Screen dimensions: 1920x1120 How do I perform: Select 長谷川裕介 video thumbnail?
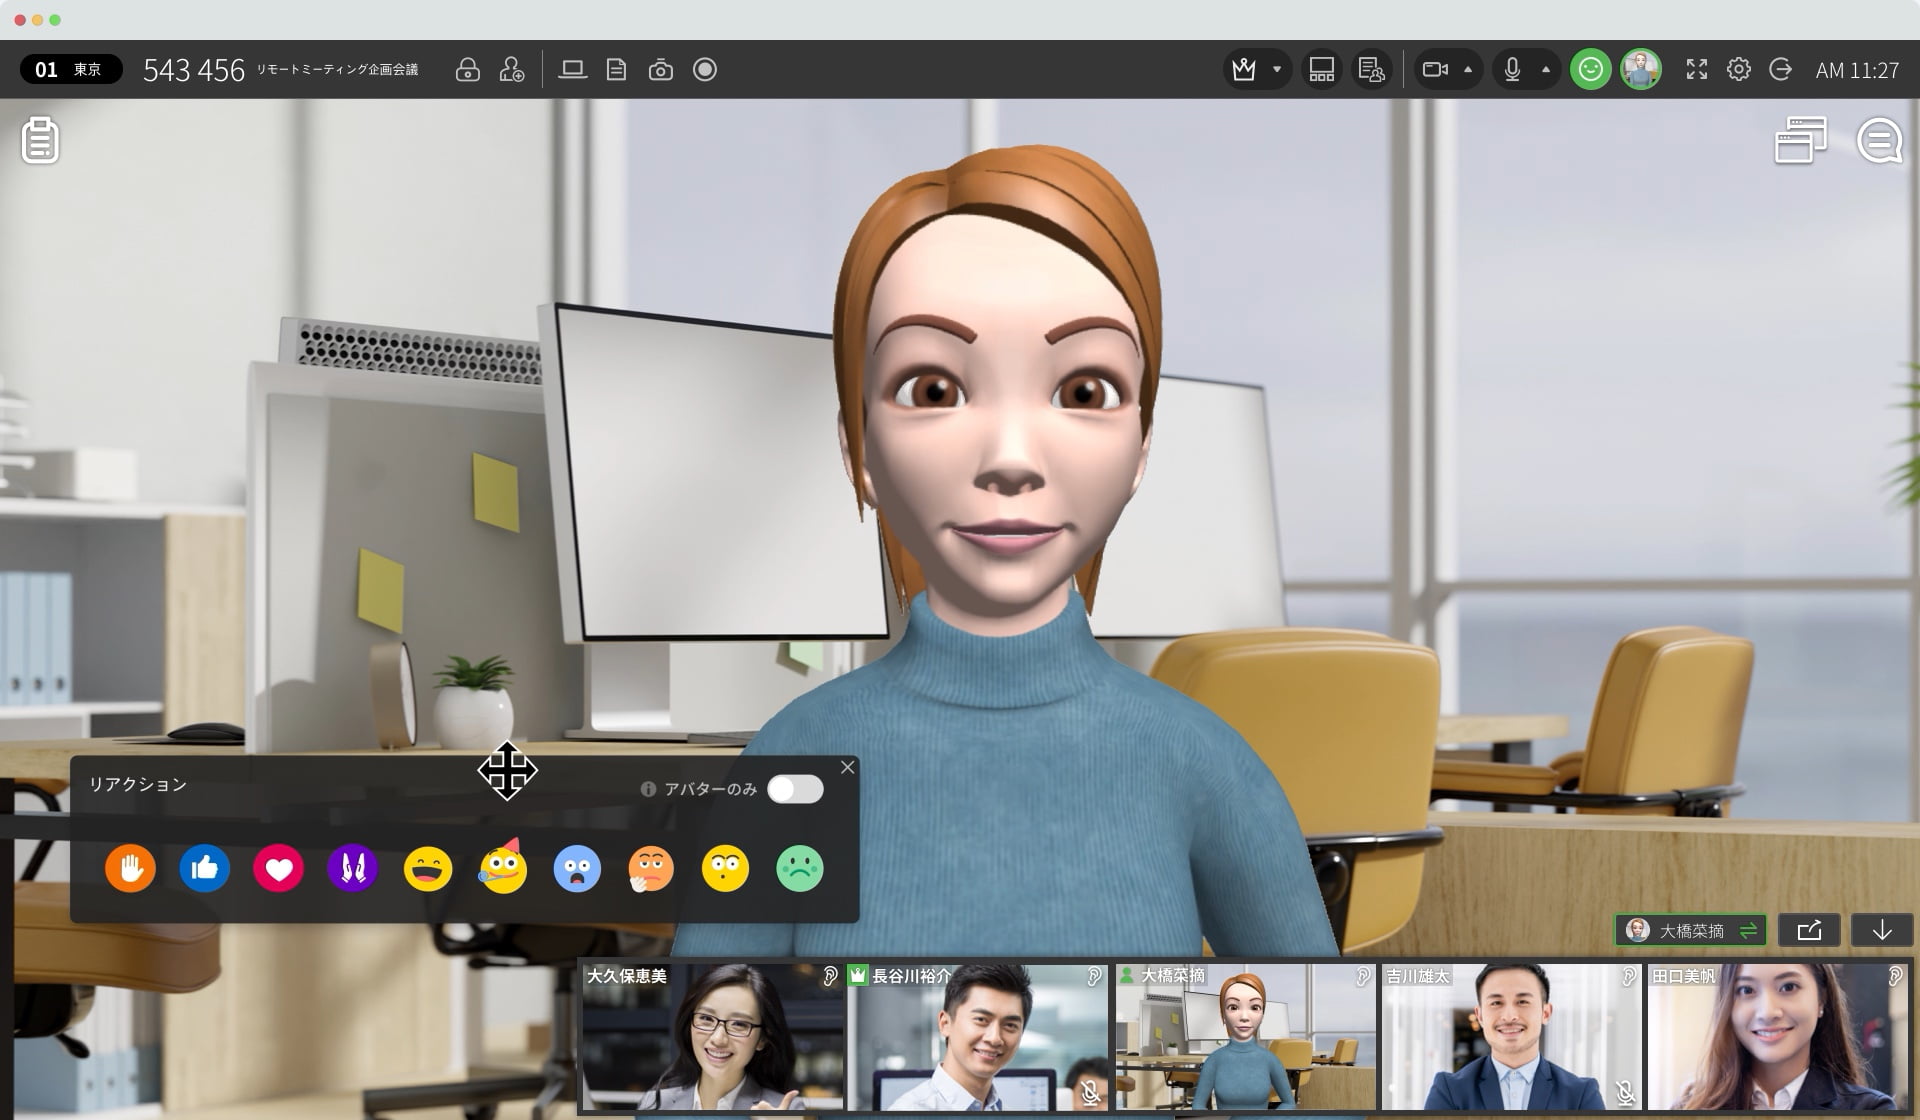point(978,1036)
